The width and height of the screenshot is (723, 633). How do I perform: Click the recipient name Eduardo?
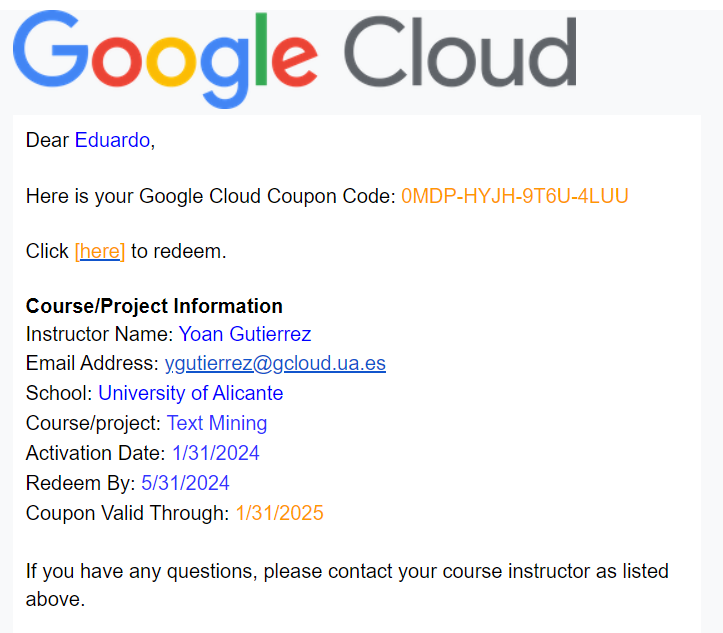click(x=113, y=140)
